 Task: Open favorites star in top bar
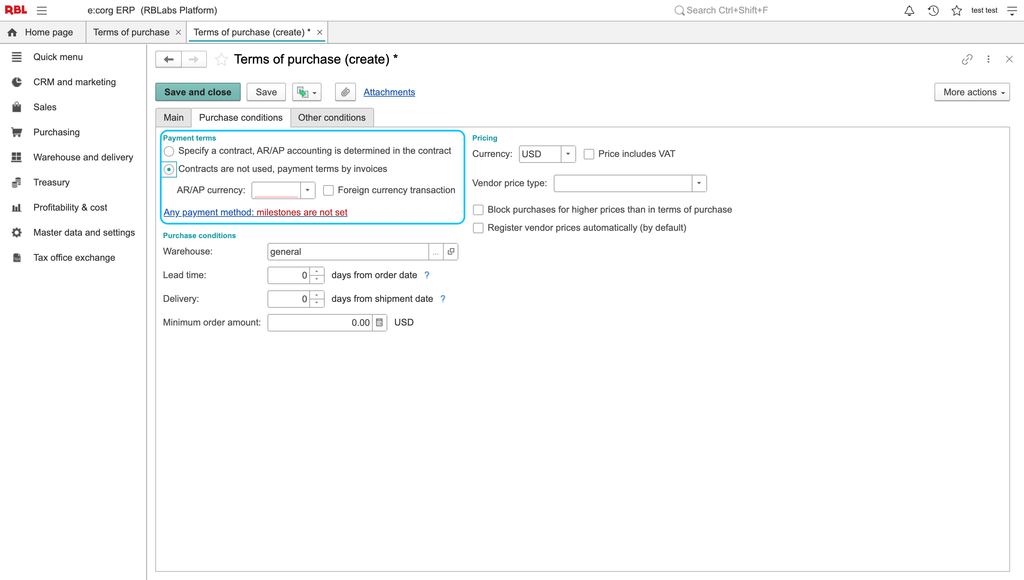point(957,10)
